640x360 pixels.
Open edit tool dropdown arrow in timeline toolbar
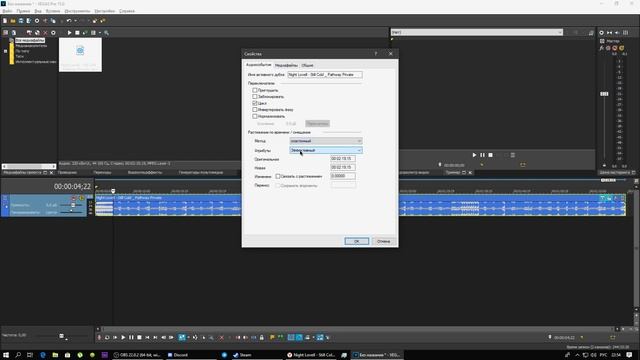[188, 338]
